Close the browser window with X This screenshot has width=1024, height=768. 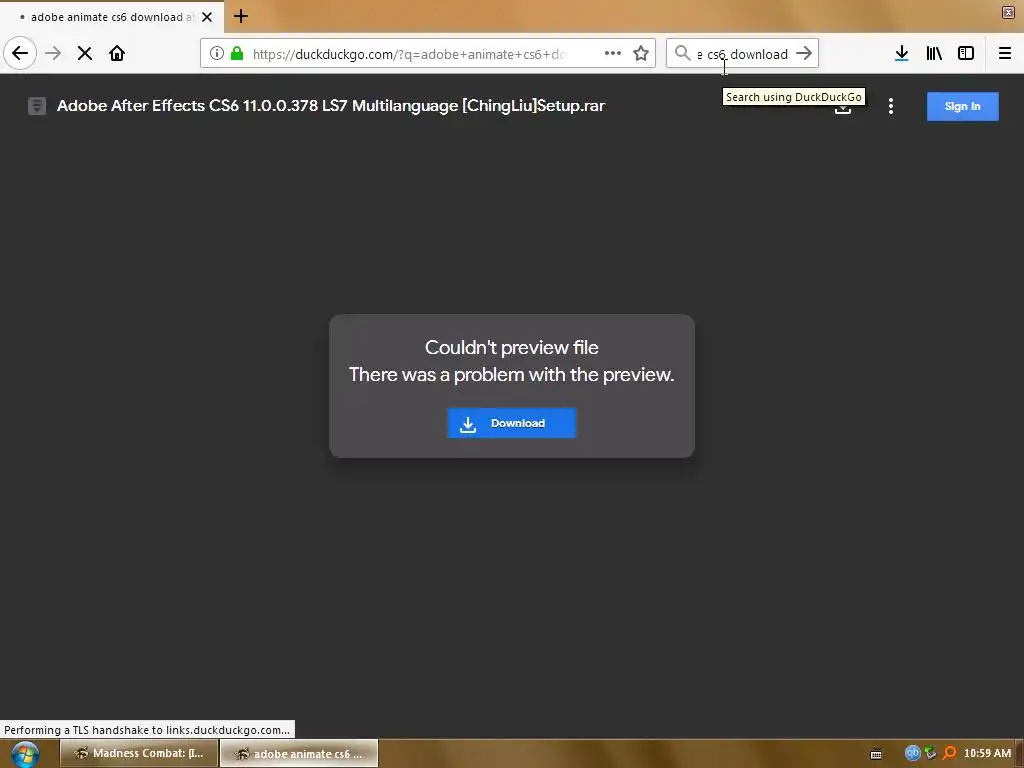(x=1008, y=12)
